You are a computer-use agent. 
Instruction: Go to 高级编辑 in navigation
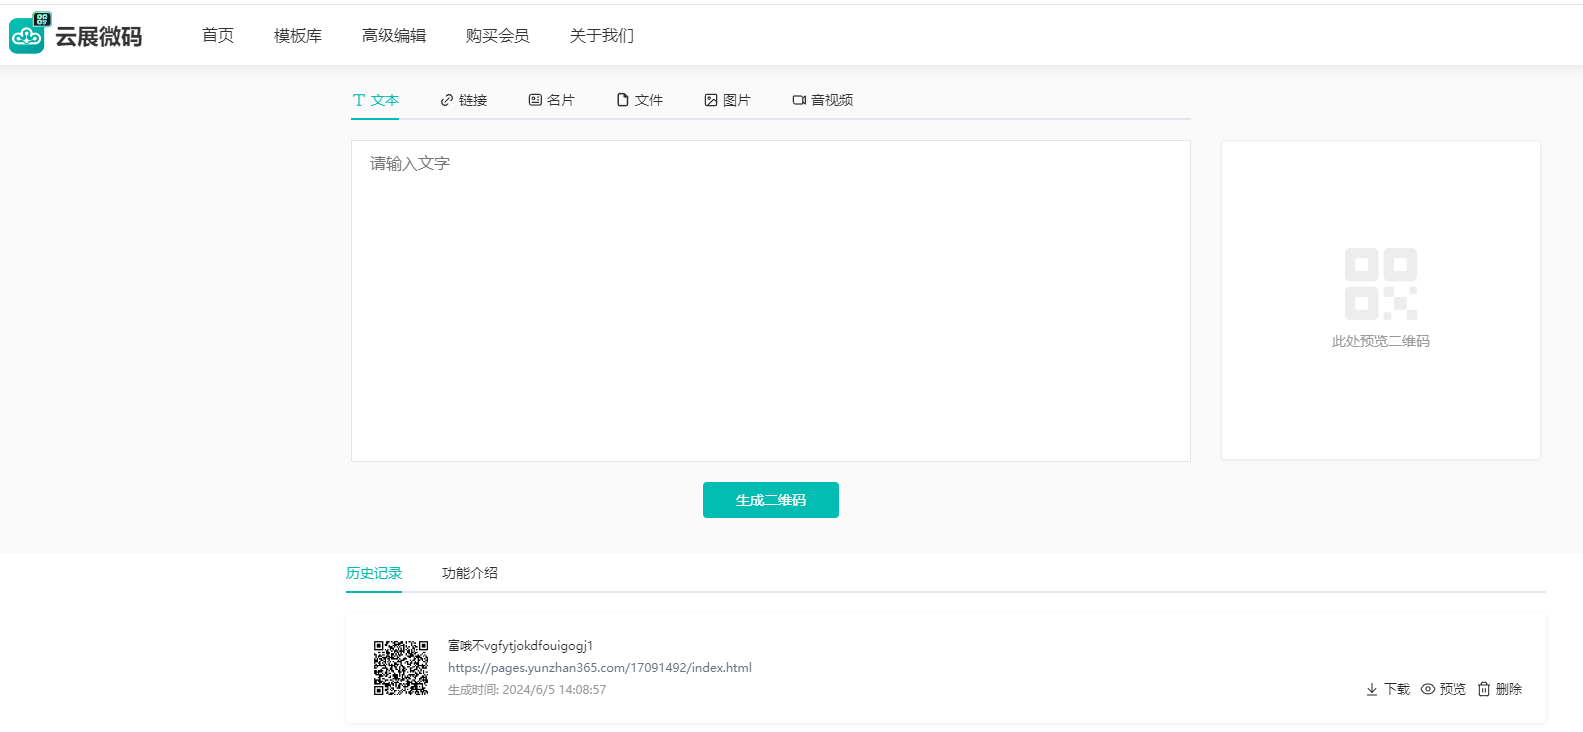[394, 36]
